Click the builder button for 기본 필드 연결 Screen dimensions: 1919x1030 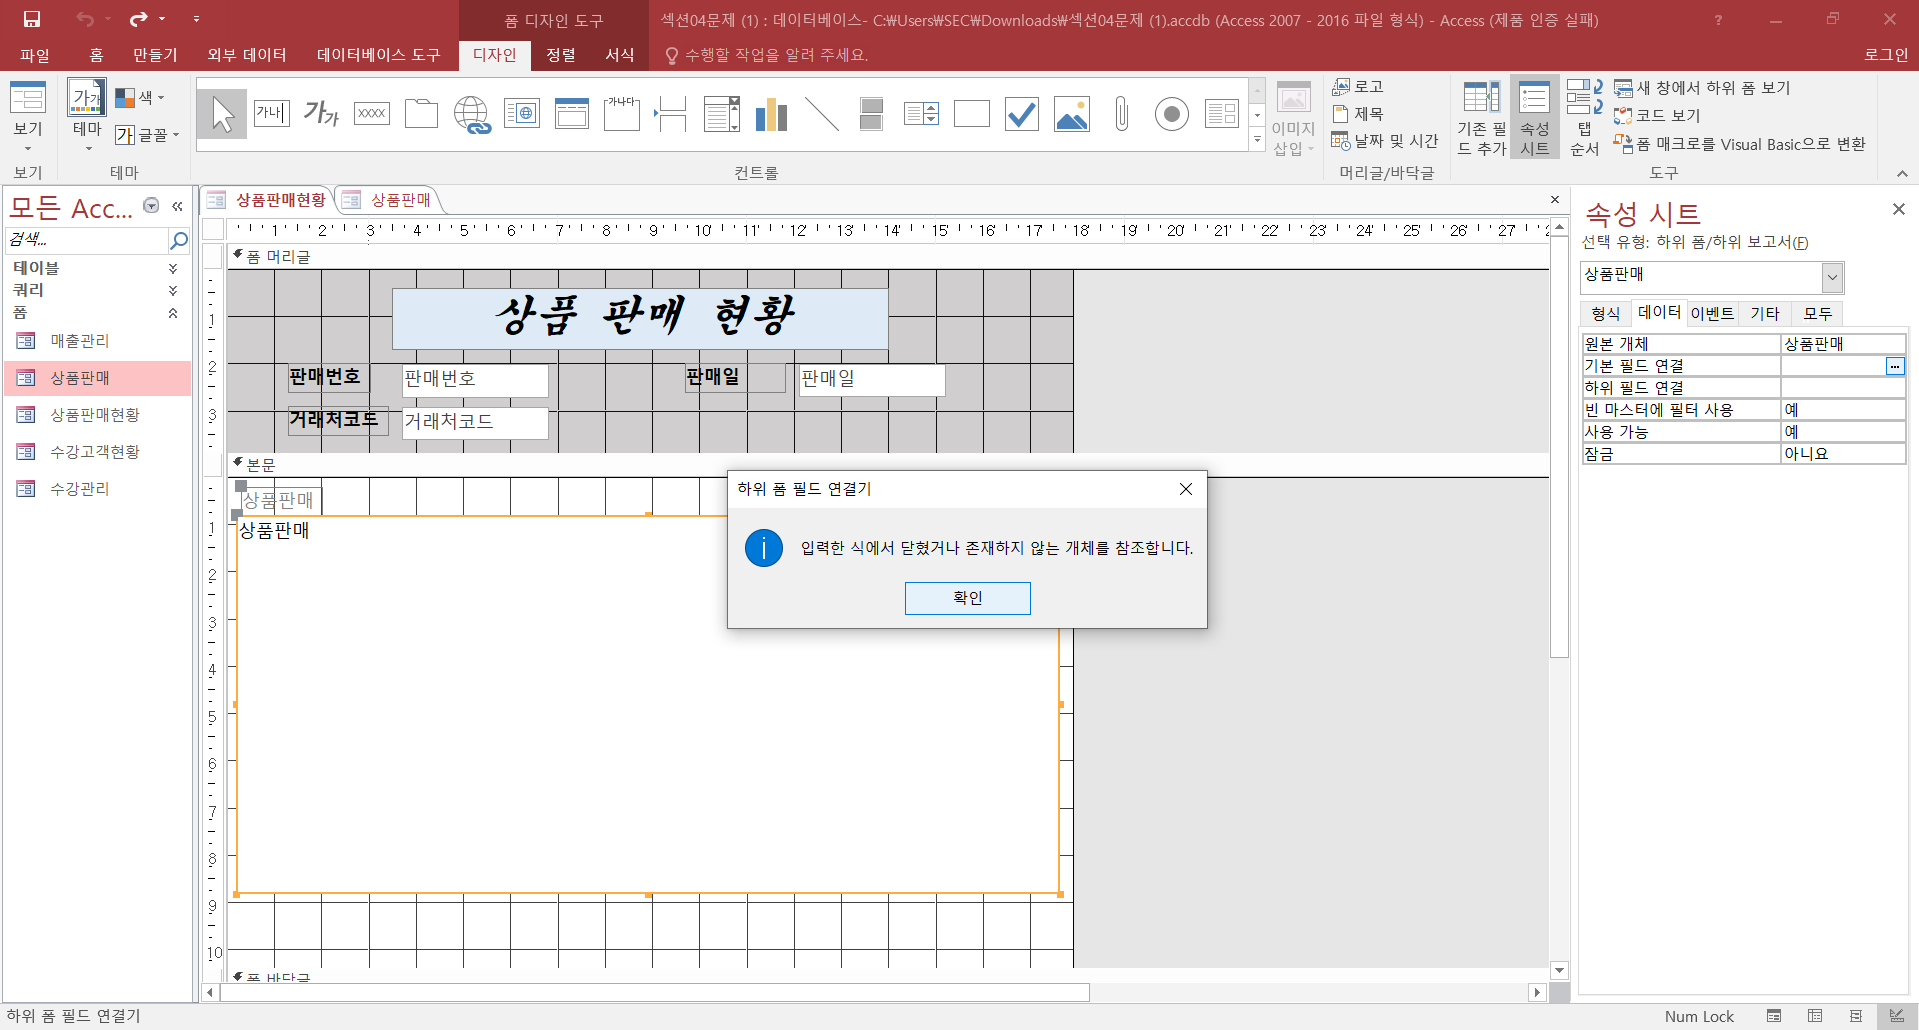click(1894, 366)
